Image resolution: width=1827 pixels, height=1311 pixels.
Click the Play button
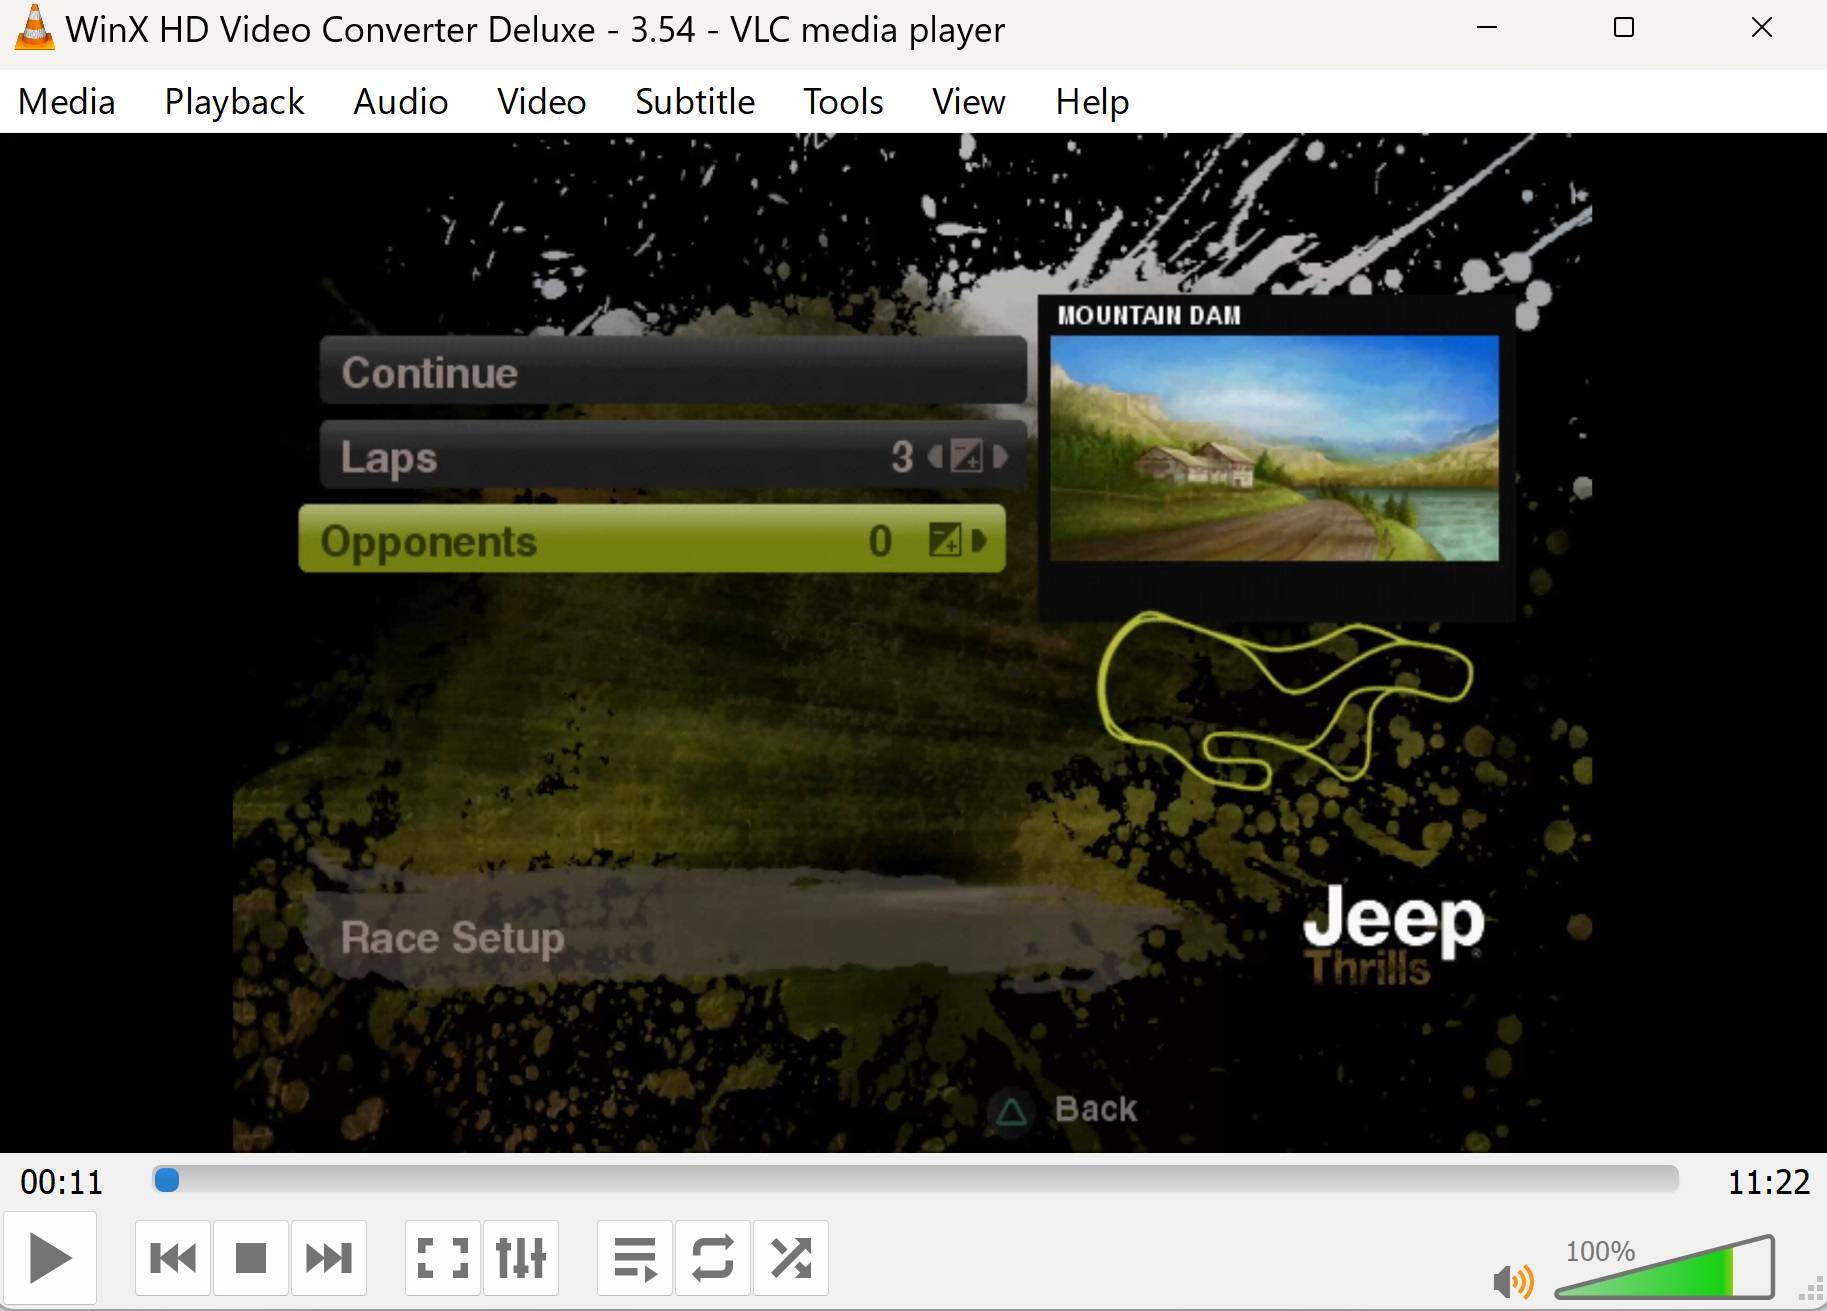point(49,1258)
